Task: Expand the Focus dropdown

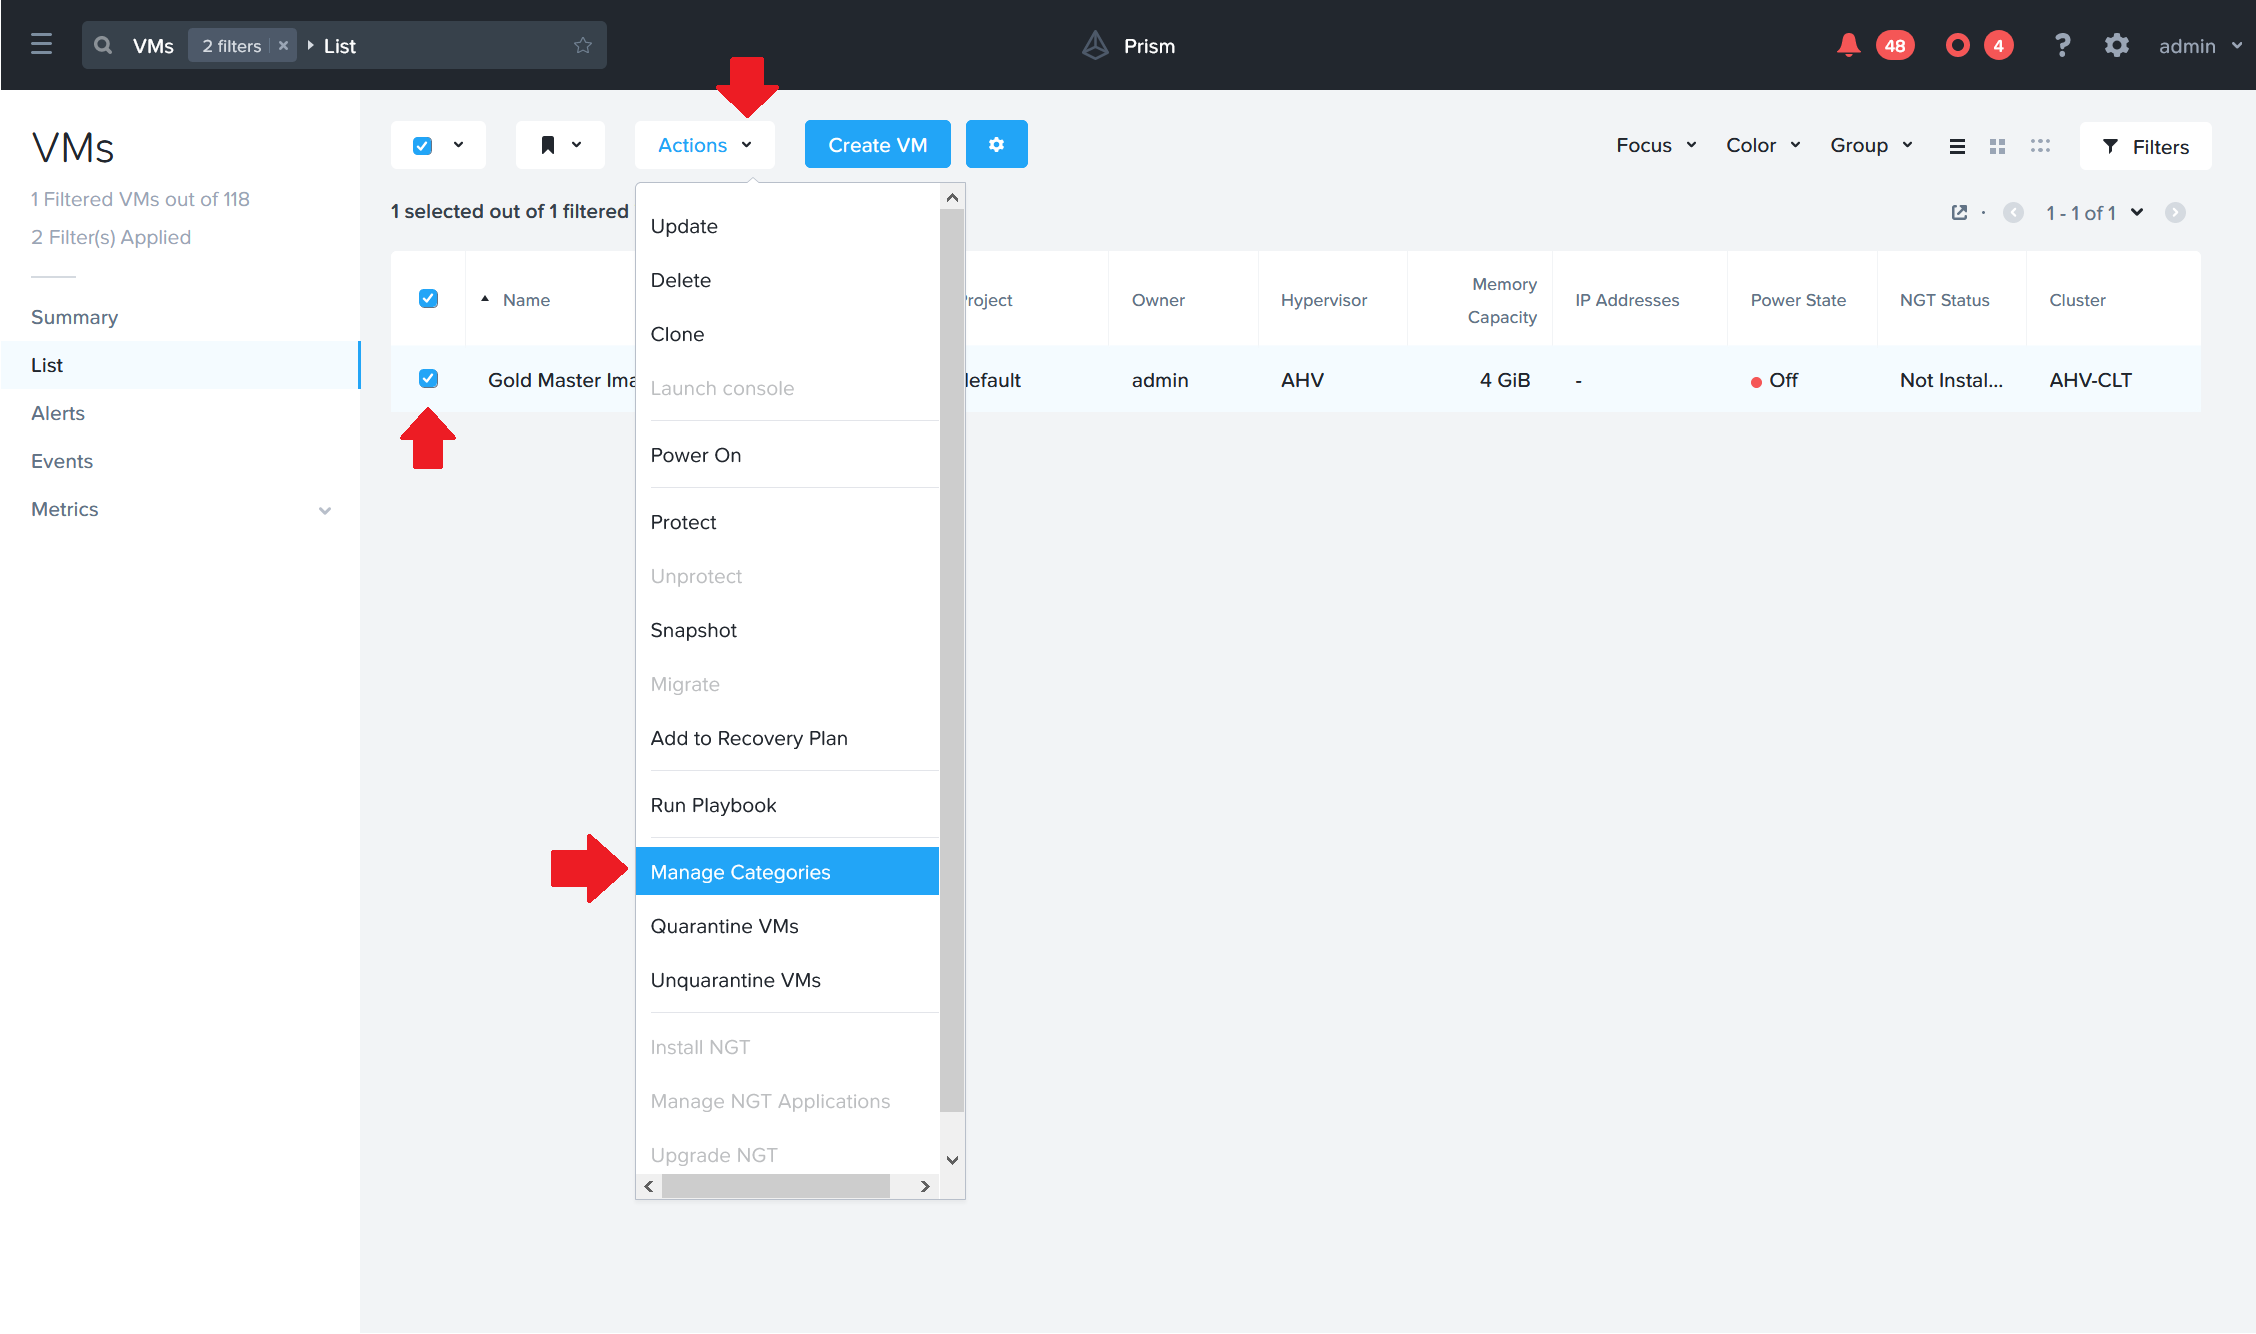Action: [1656, 146]
